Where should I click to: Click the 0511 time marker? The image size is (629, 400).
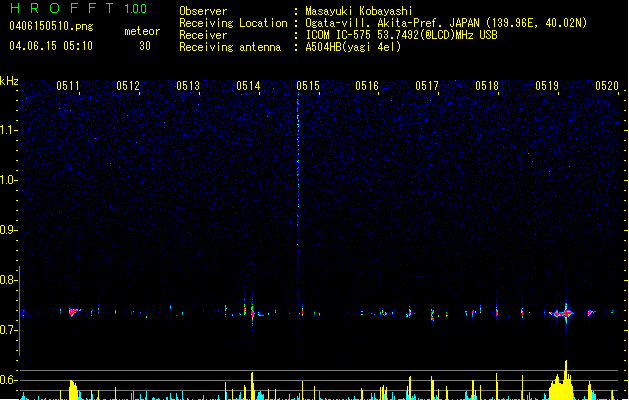[x=68, y=86]
